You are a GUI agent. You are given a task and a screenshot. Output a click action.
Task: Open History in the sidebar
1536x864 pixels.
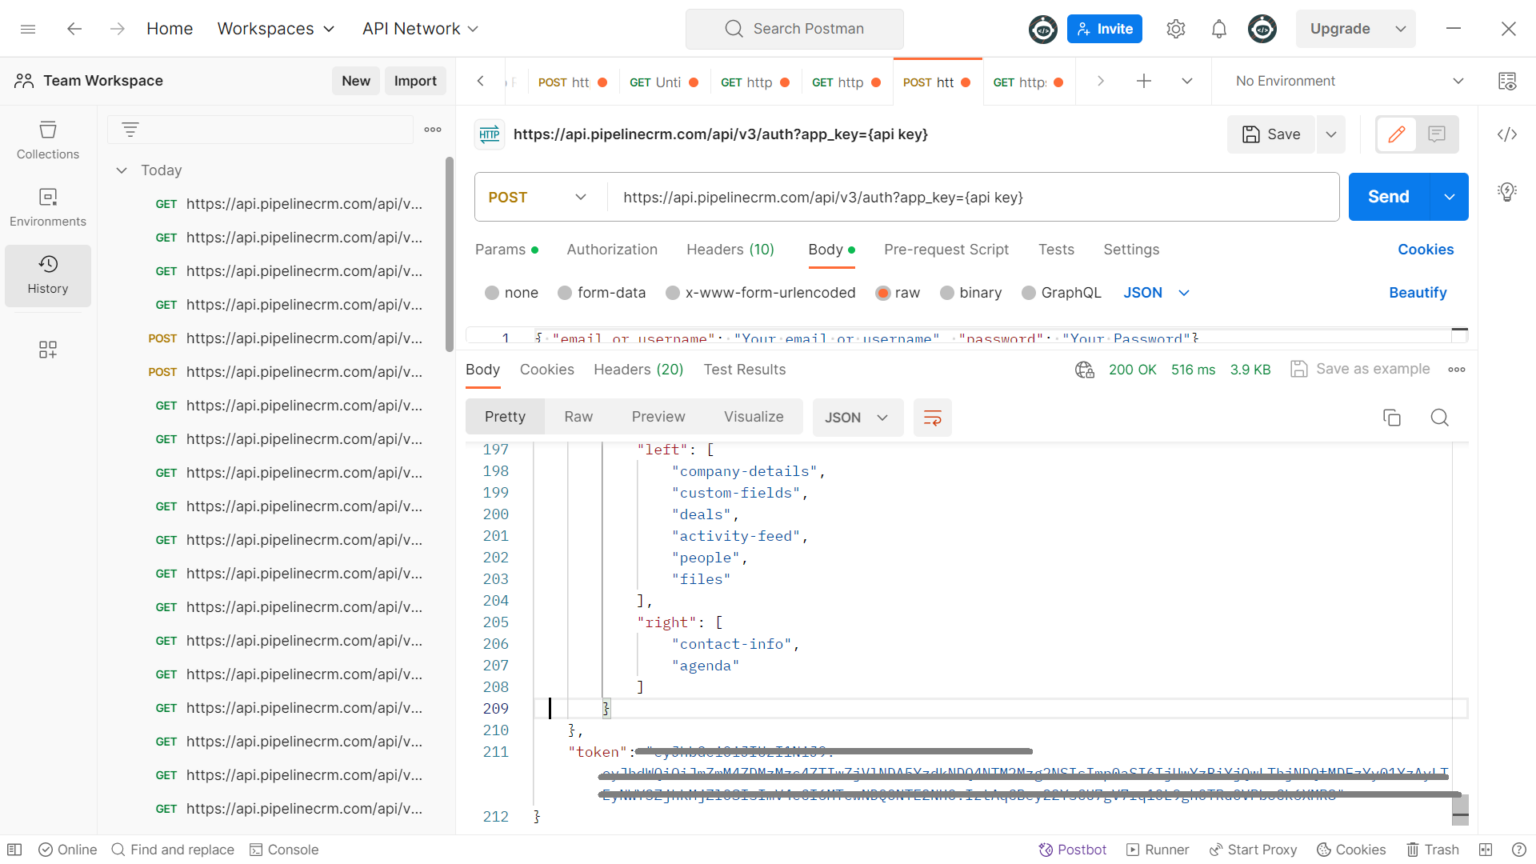click(x=48, y=275)
